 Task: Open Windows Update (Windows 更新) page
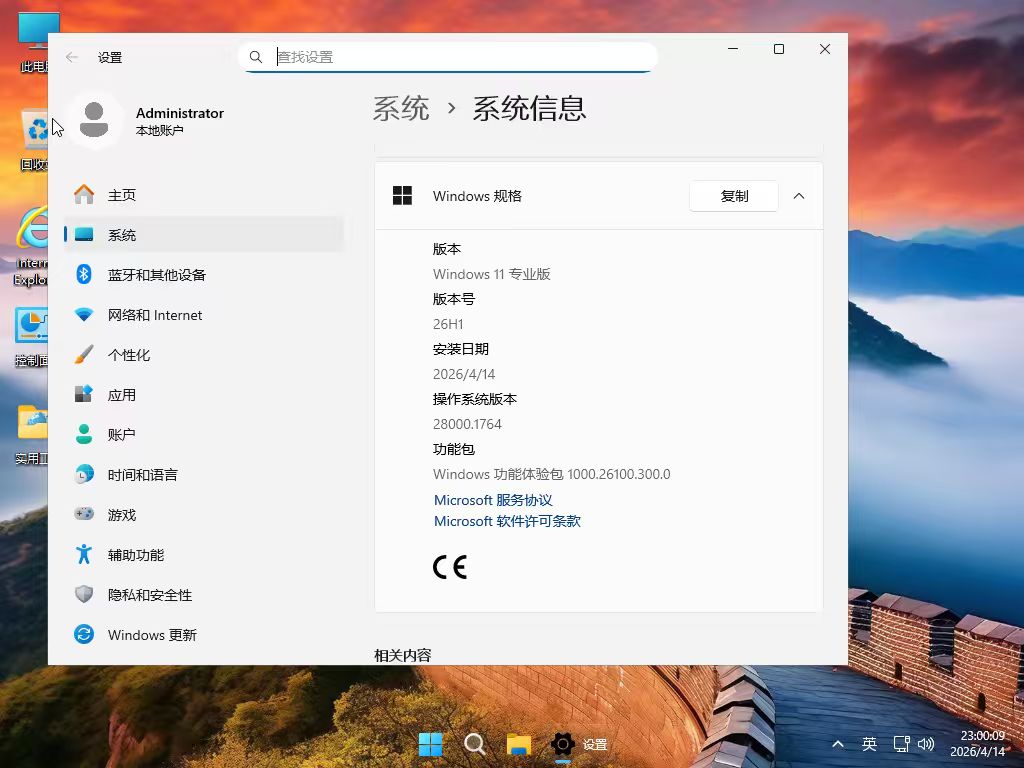[151, 635]
